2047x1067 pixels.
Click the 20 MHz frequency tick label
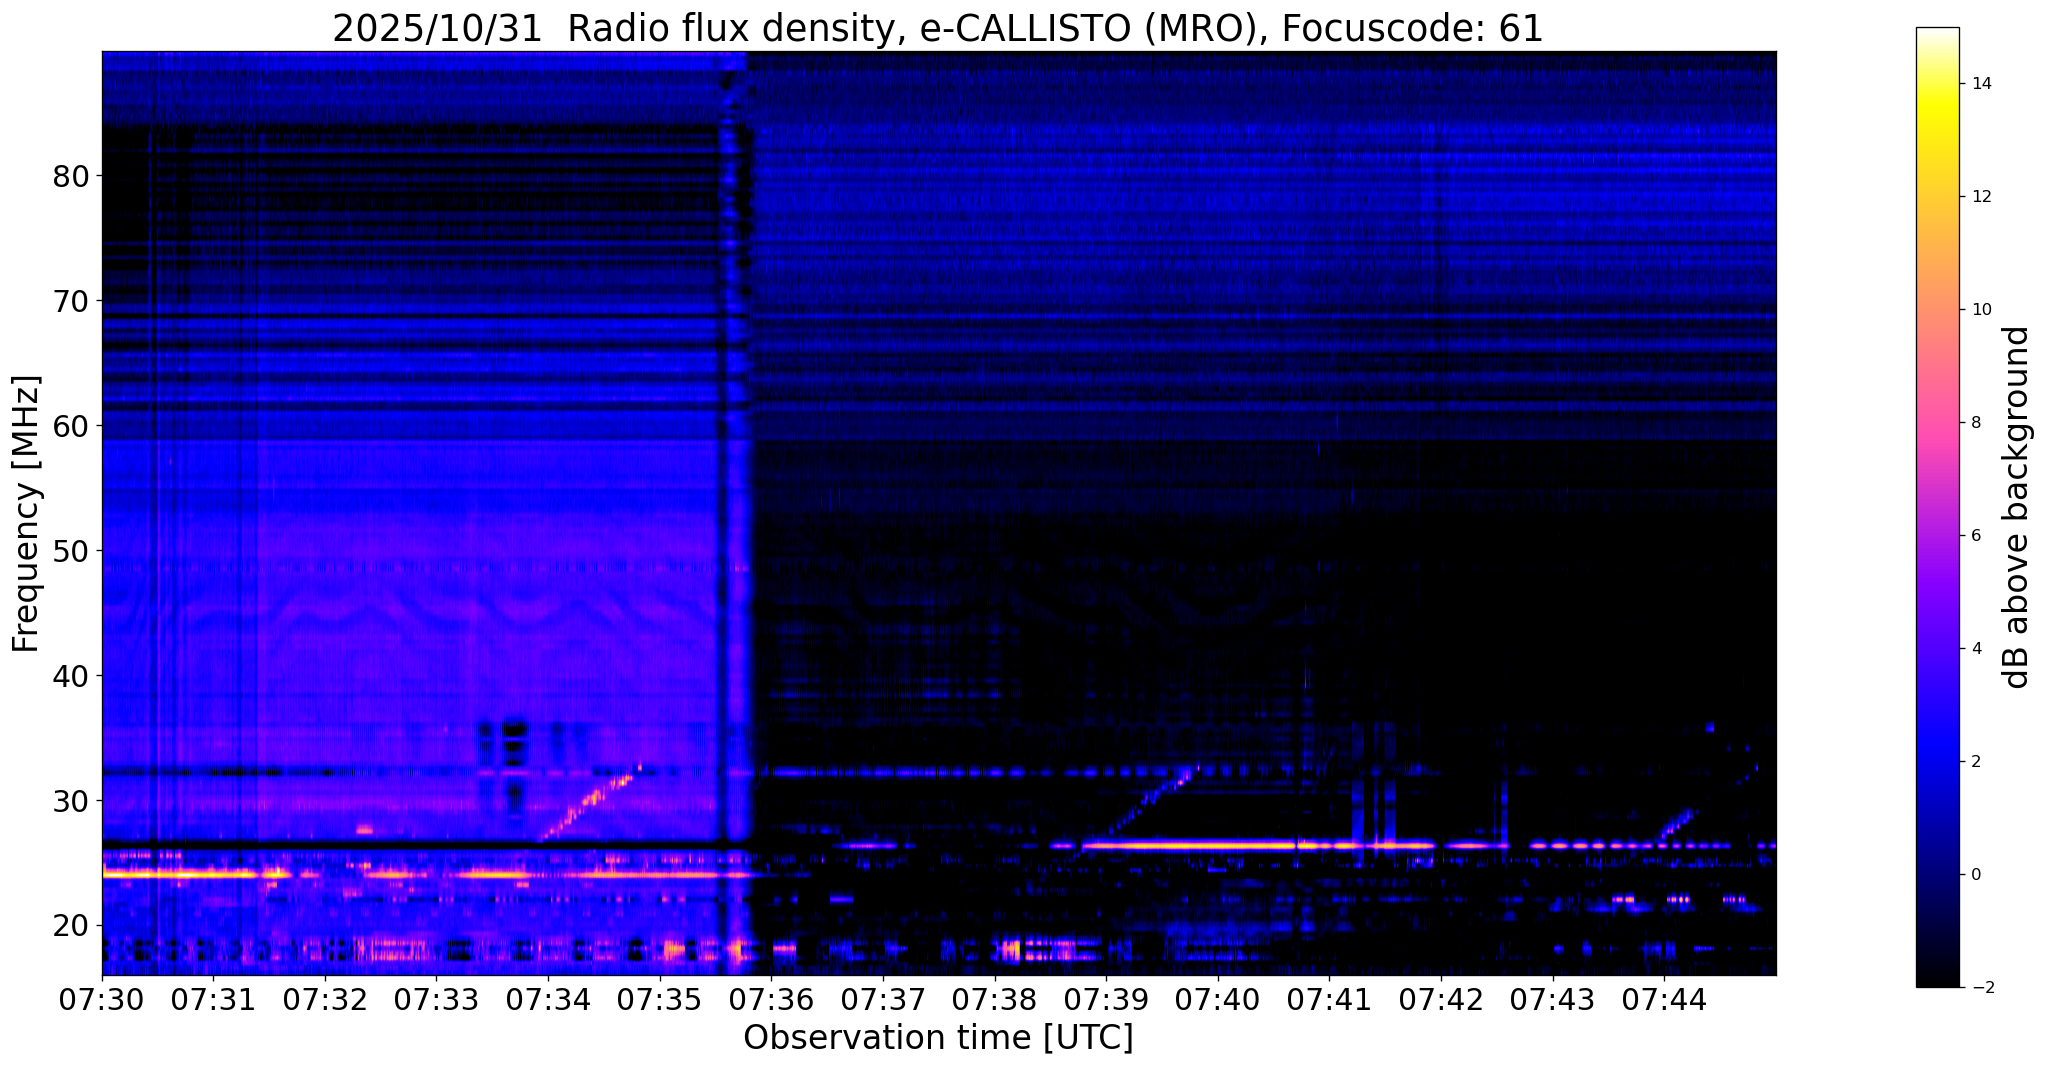click(x=71, y=926)
